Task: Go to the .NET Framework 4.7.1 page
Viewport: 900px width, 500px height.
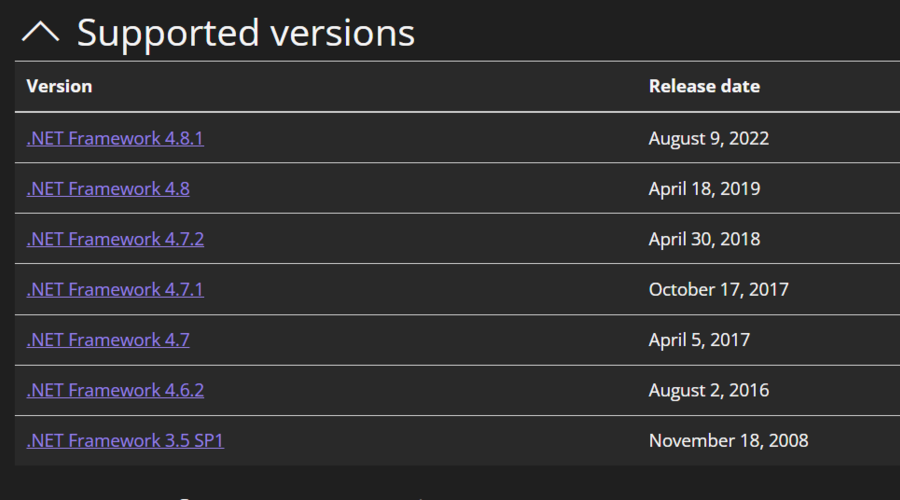Action: pos(115,289)
